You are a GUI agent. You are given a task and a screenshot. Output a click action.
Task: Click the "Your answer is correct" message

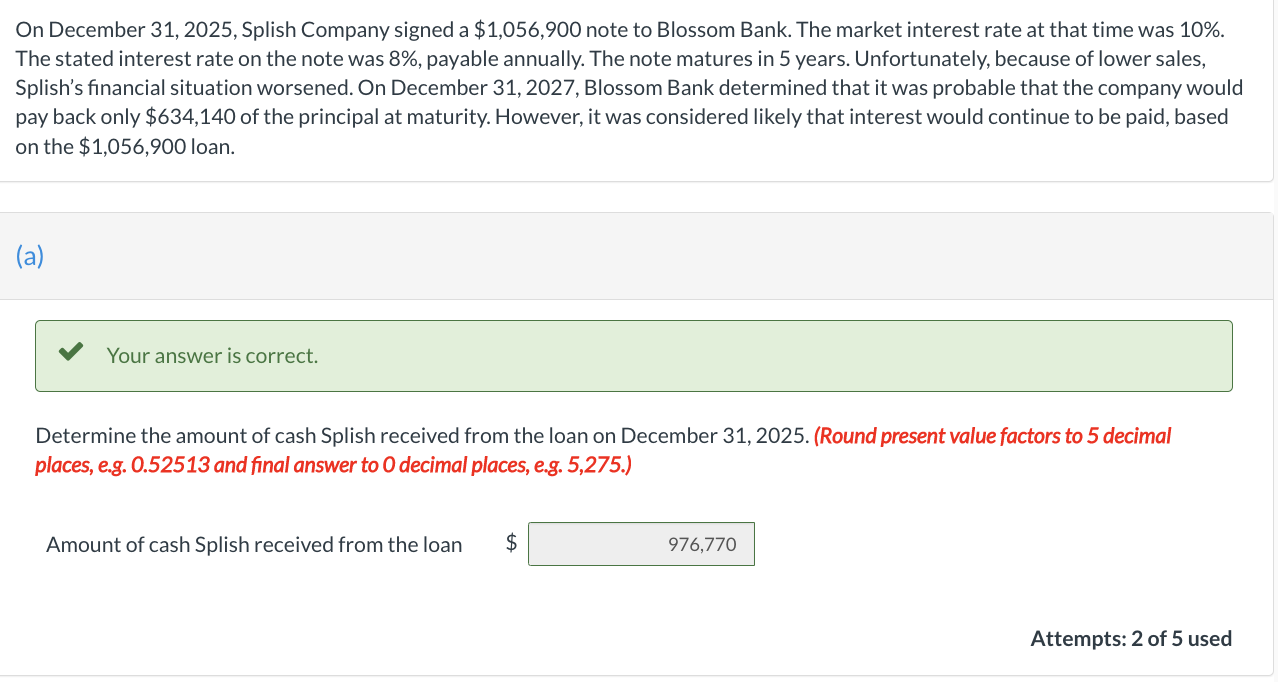point(212,356)
